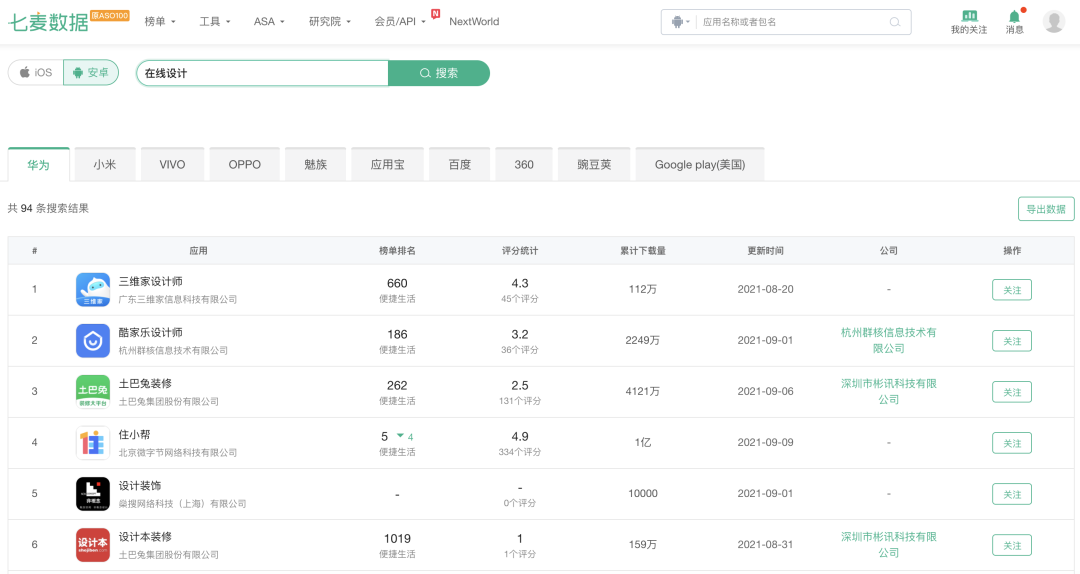
Task: Follow 设计装饰 with 关注 button
Action: (x=1012, y=494)
